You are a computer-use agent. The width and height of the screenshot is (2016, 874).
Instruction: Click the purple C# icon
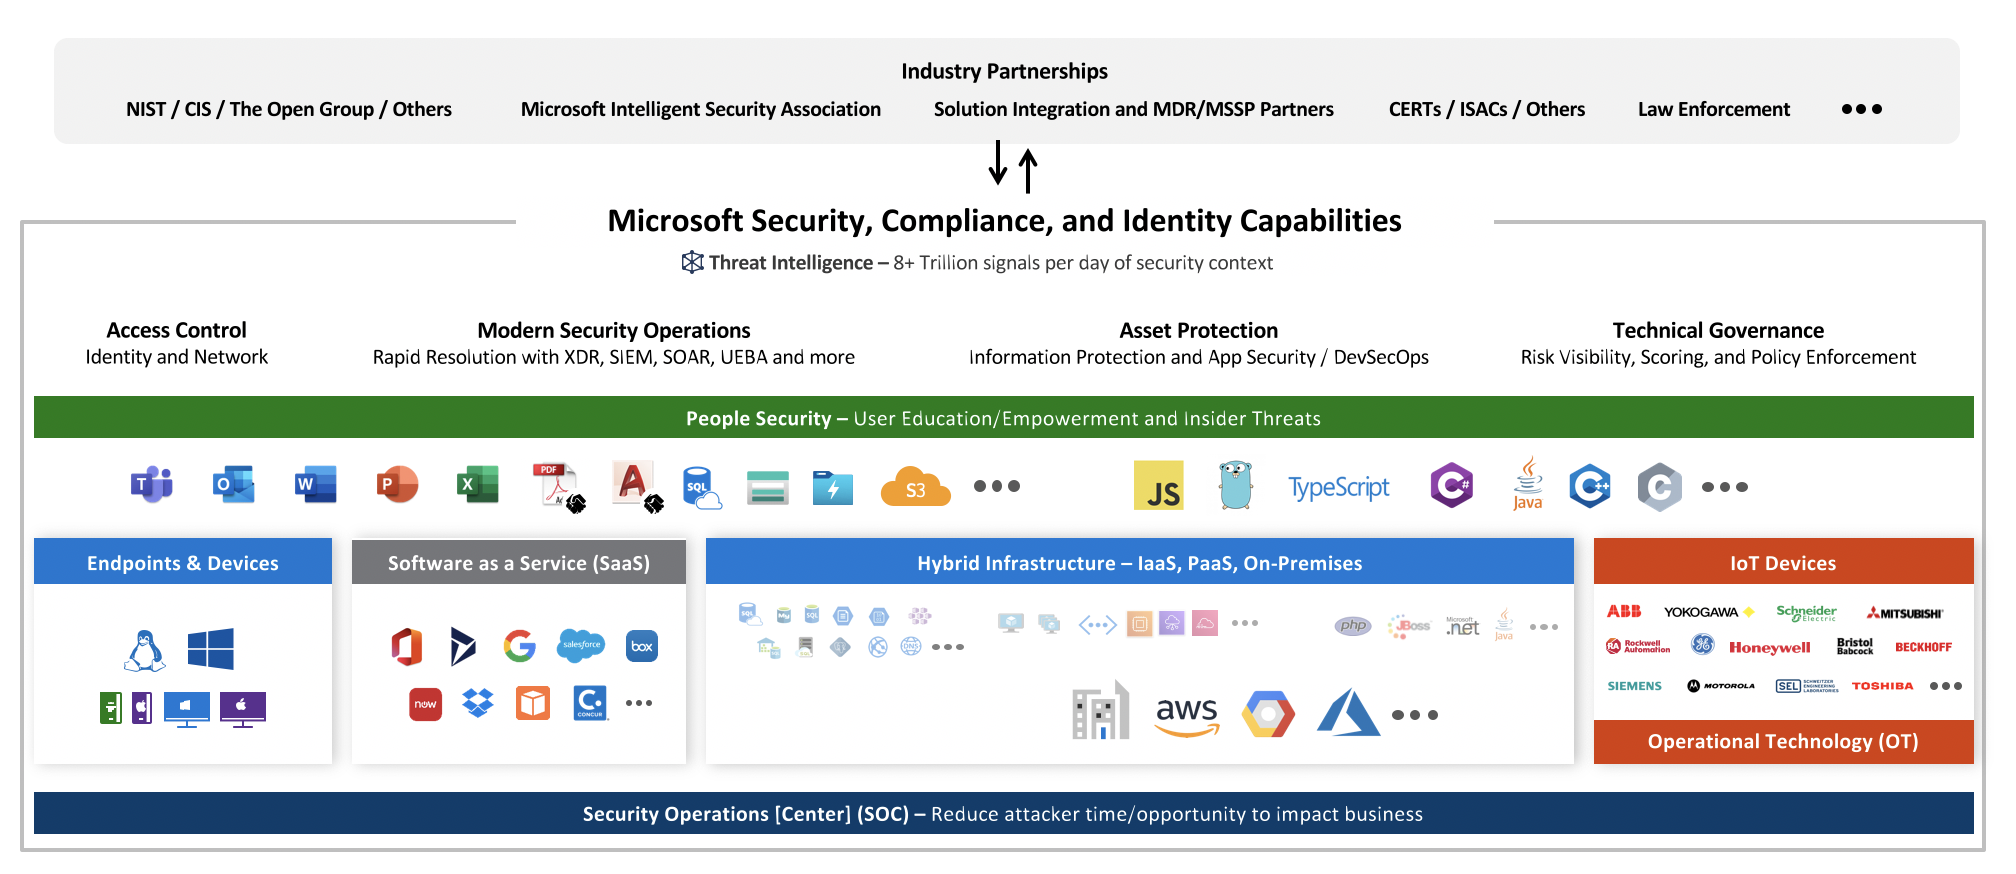[1452, 486]
